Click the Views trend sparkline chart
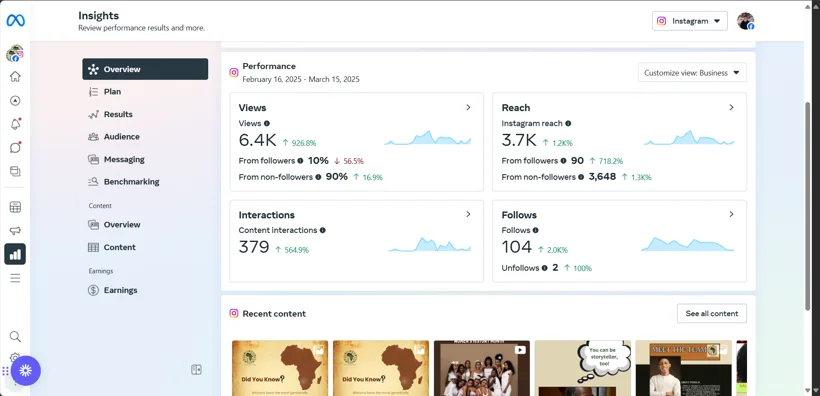The image size is (820, 396). pos(428,138)
